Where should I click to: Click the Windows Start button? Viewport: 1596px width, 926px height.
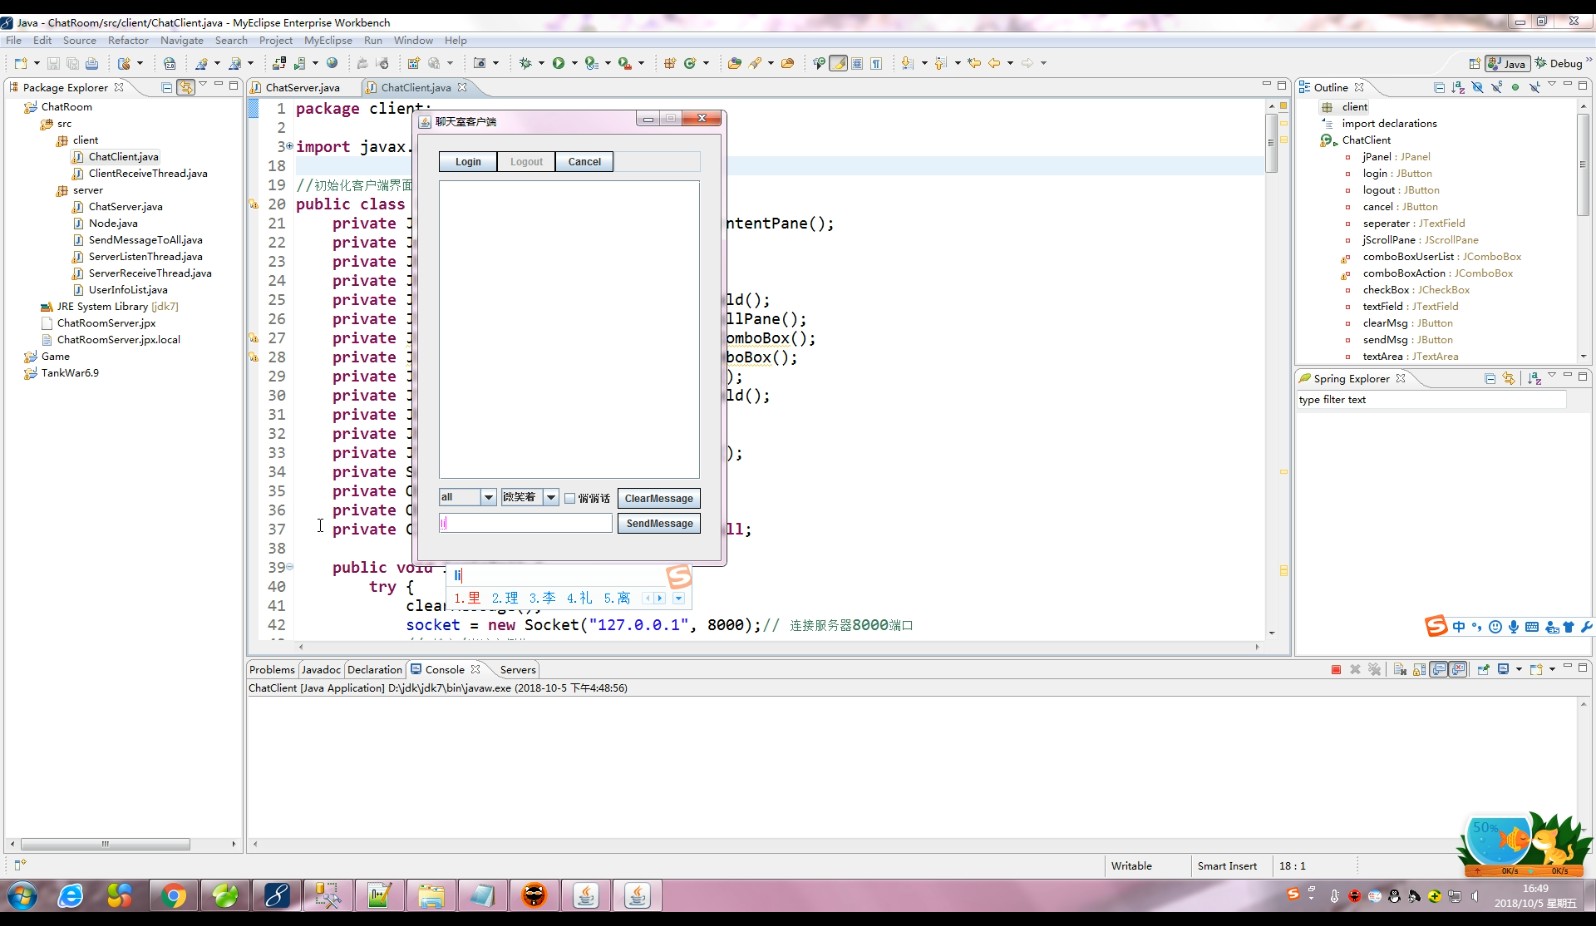tap(22, 896)
